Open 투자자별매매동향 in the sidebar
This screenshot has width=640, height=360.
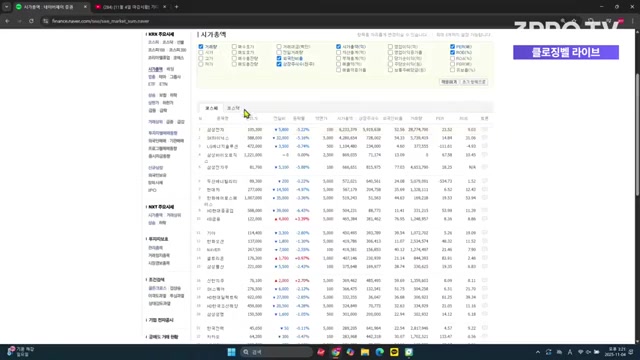coord(162,133)
